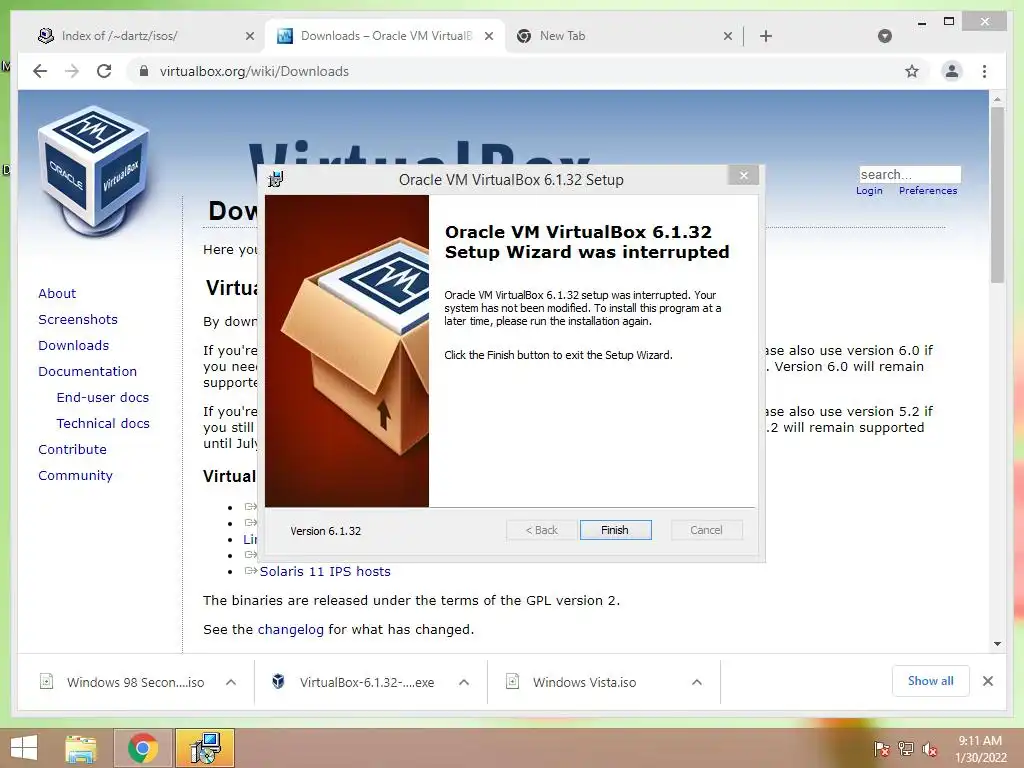This screenshot has height=768, width=1024.
Task: Expand options for VirtualBox-6.1.32 exe download
Action: 464,682
